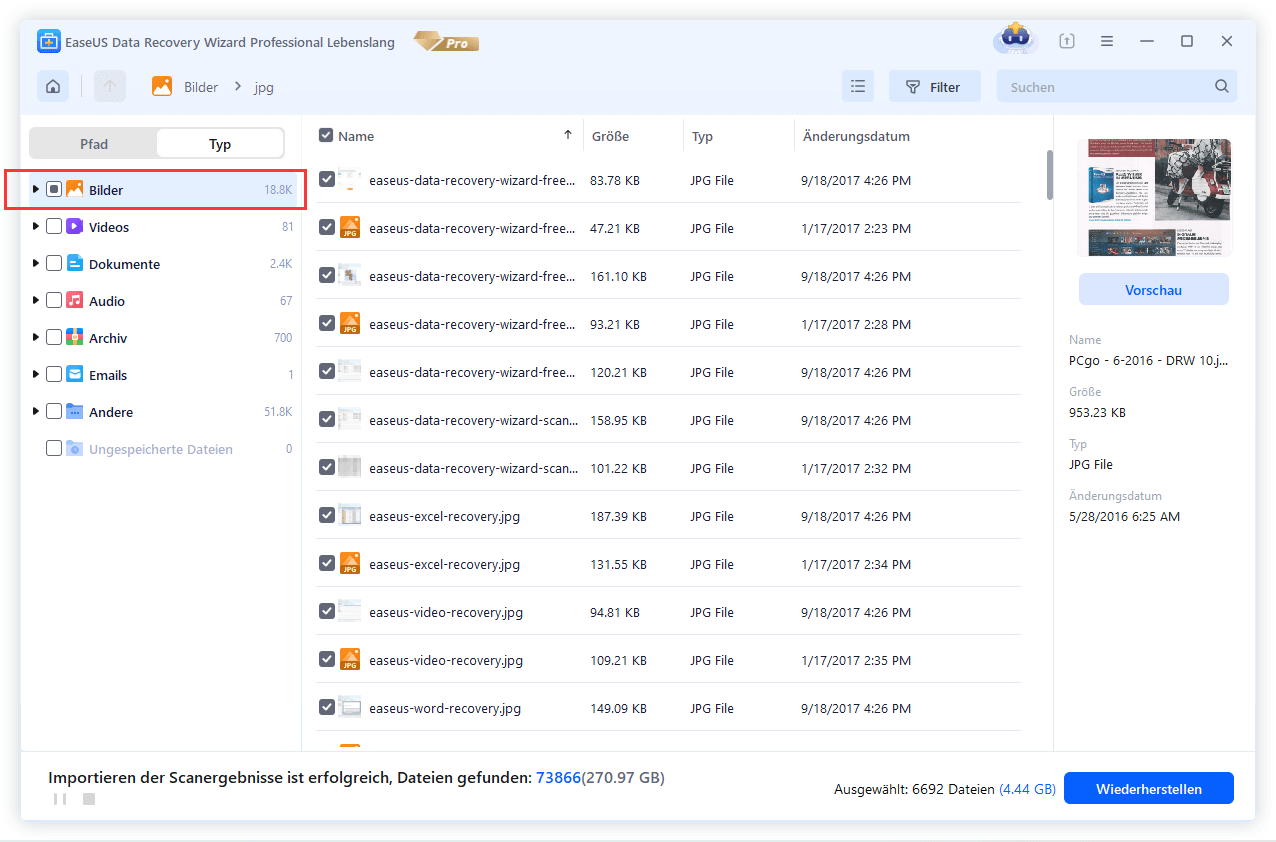This screenshot has width=1276, height=842.
Task: Click the orange Bilder category icon in the tree
Action: point(74,189)
